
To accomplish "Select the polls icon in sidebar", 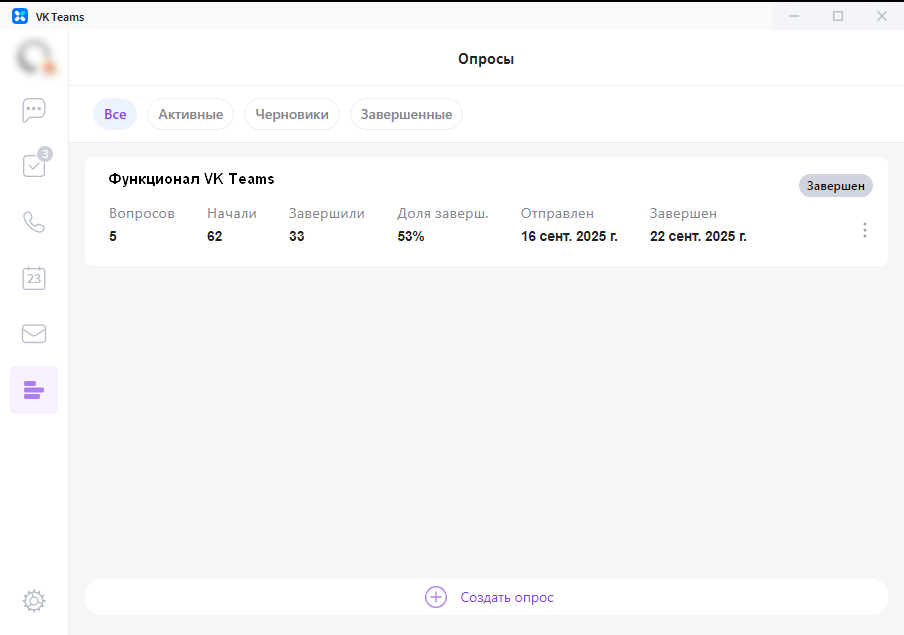I will [34, 390].
